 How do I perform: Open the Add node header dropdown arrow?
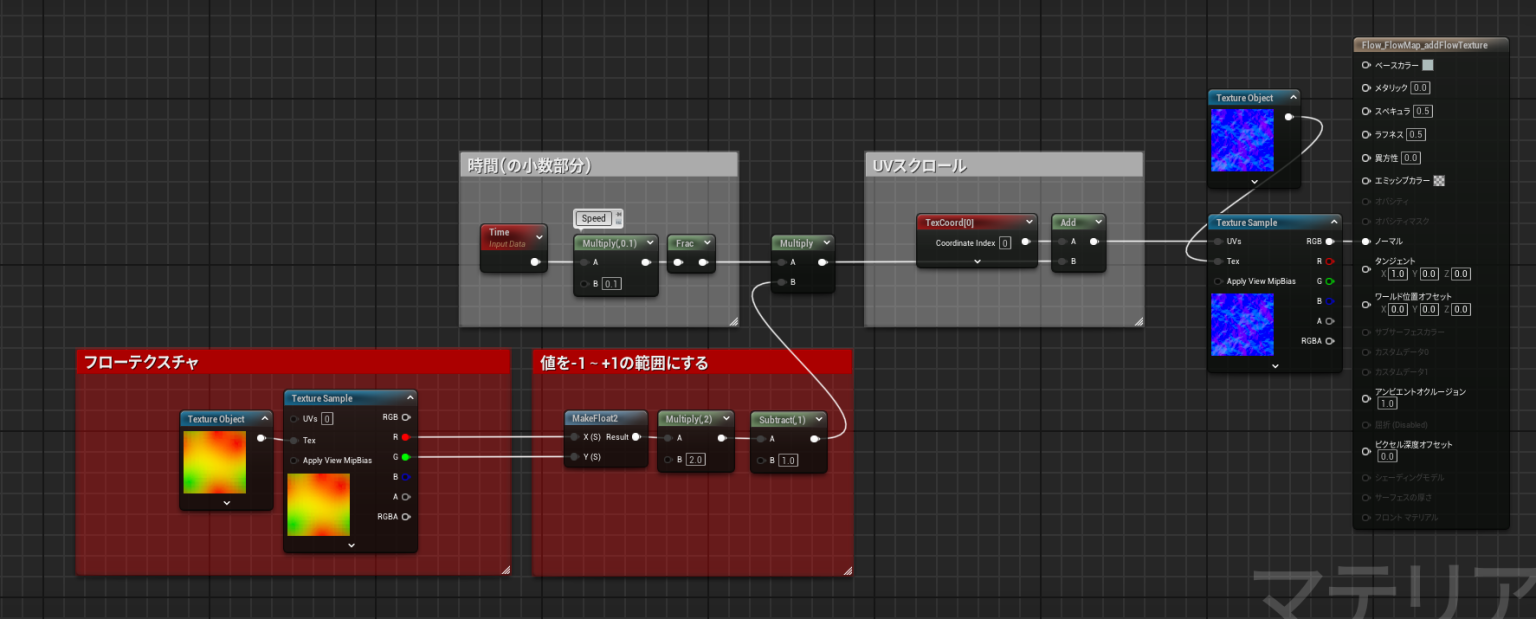(x=1099, y=222)
